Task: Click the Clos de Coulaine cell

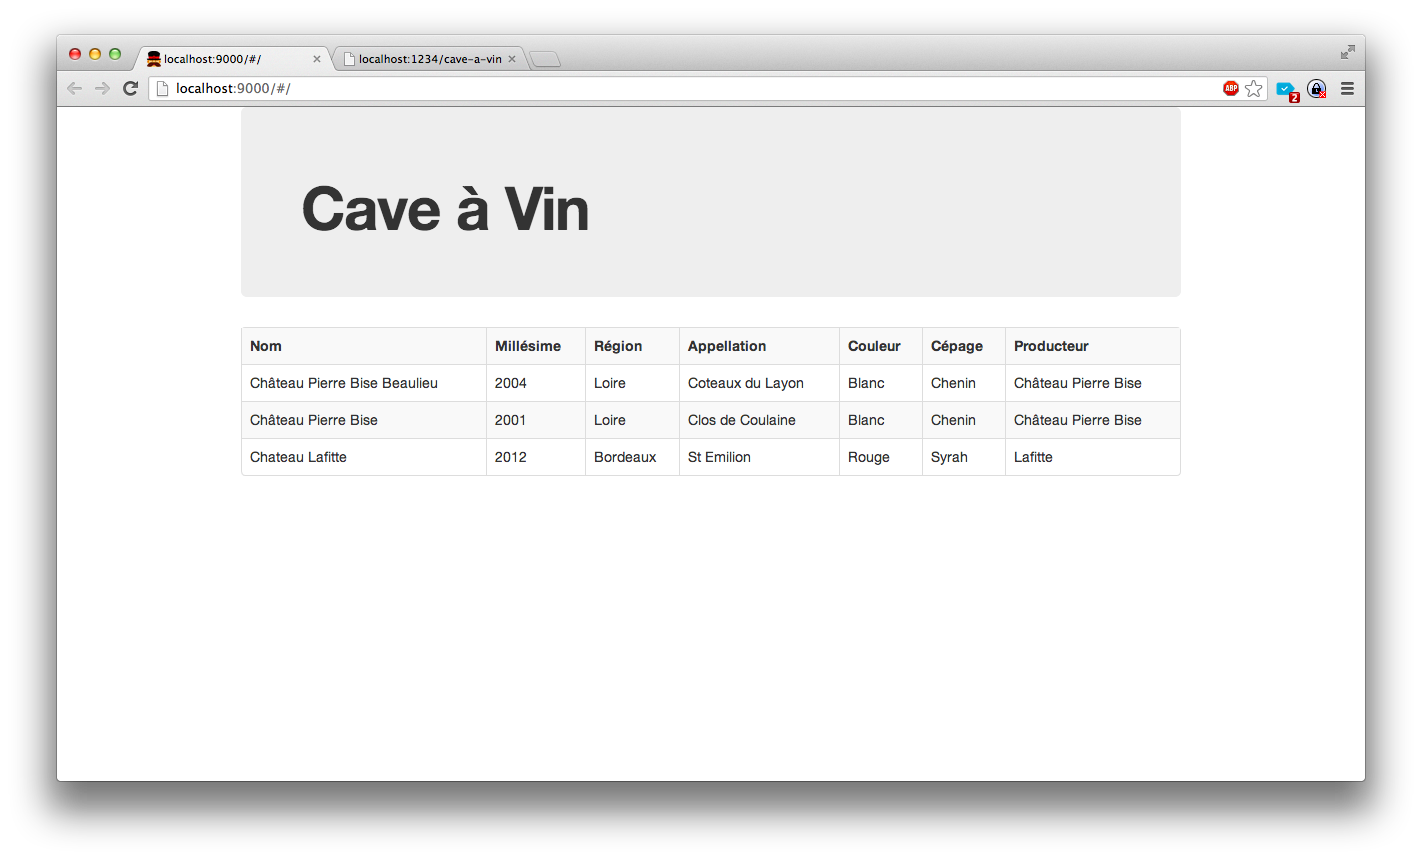Action: (x=759, y=420)
